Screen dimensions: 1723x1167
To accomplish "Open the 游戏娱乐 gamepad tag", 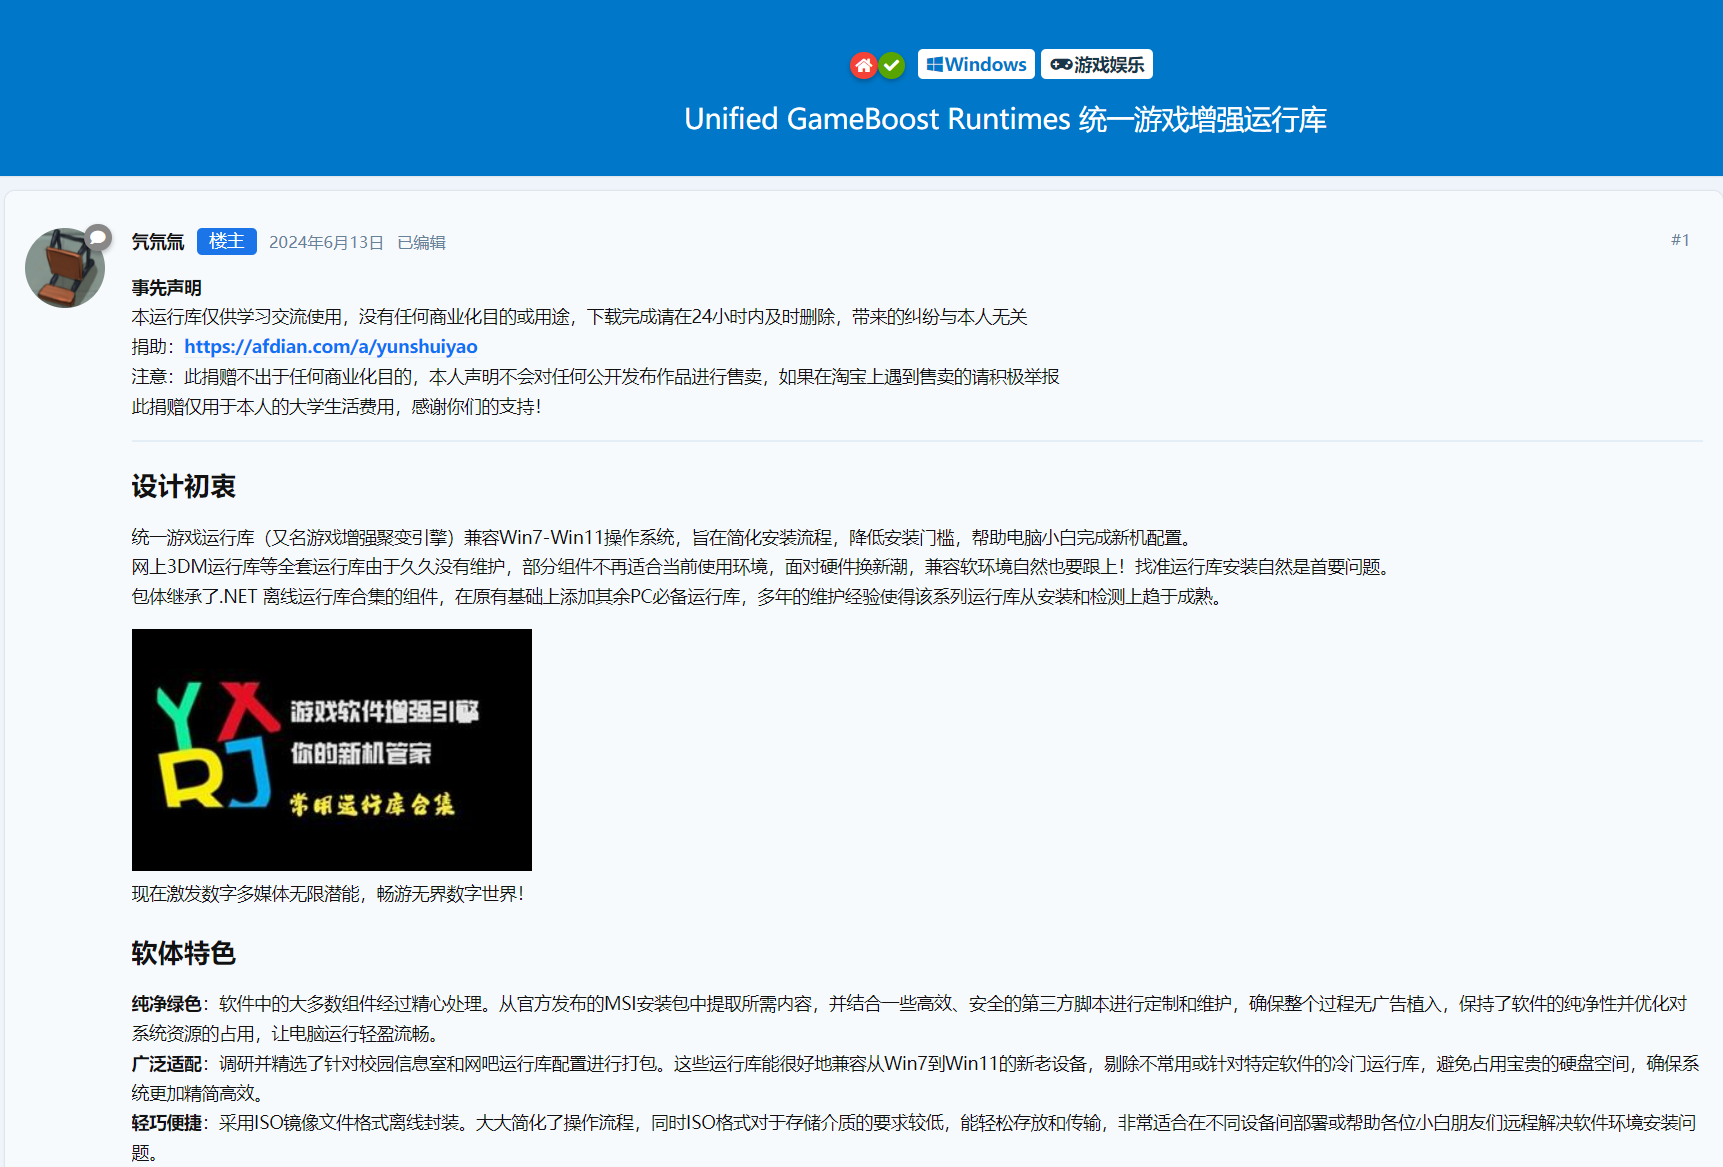I will pos(1096,64).
